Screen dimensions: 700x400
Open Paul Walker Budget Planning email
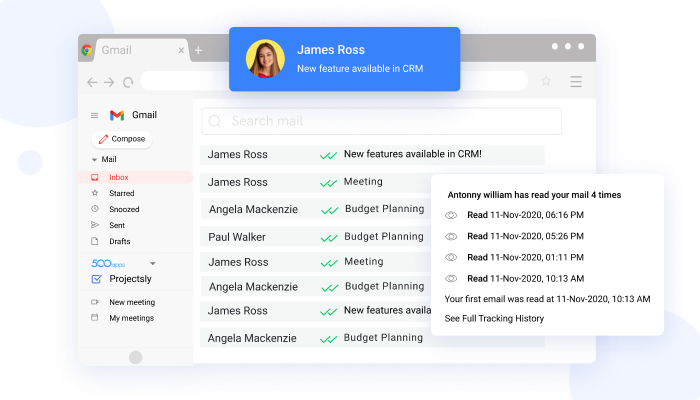point(315,237)
